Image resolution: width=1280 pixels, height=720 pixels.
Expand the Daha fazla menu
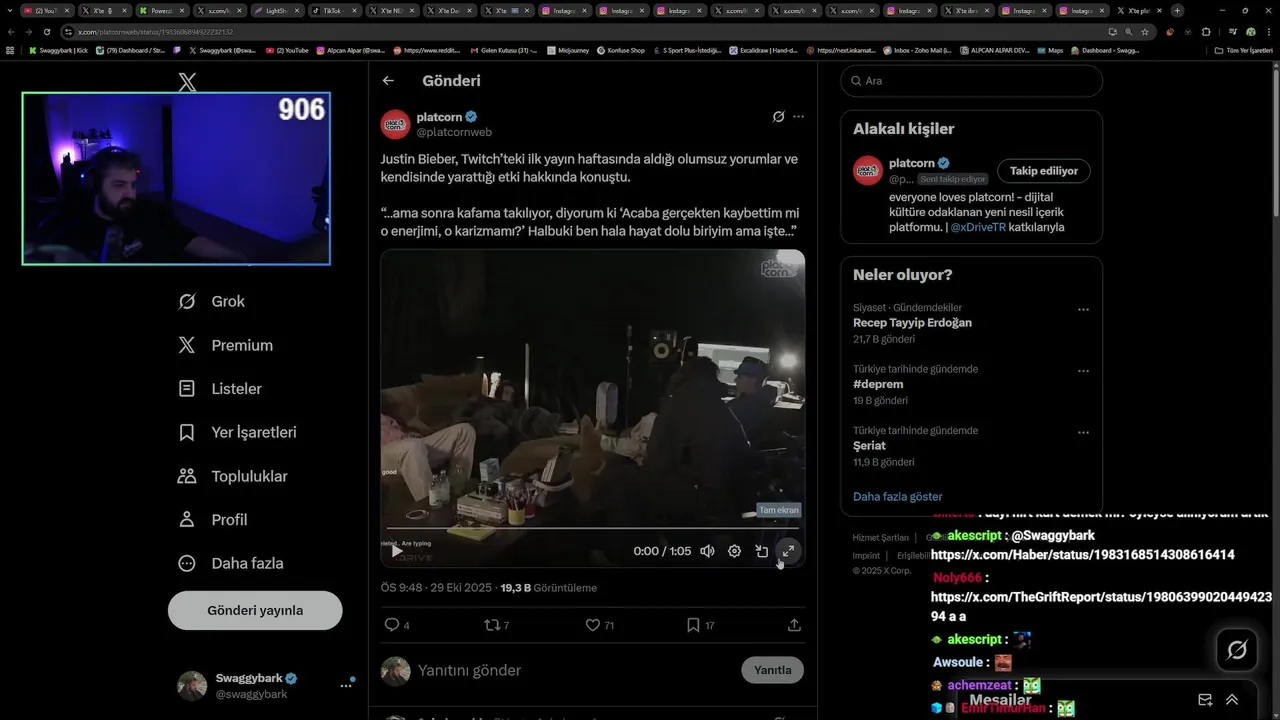(230, 563)
